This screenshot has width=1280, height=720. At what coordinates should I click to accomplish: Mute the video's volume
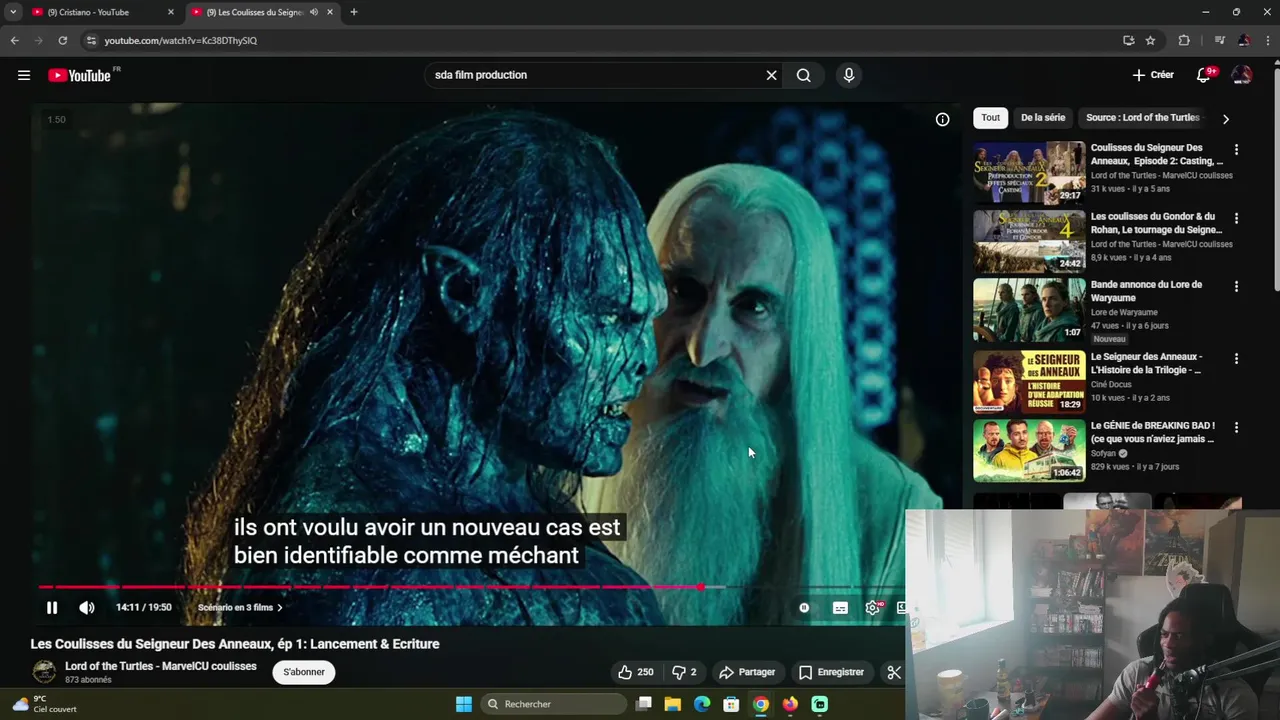pos(87,607)
